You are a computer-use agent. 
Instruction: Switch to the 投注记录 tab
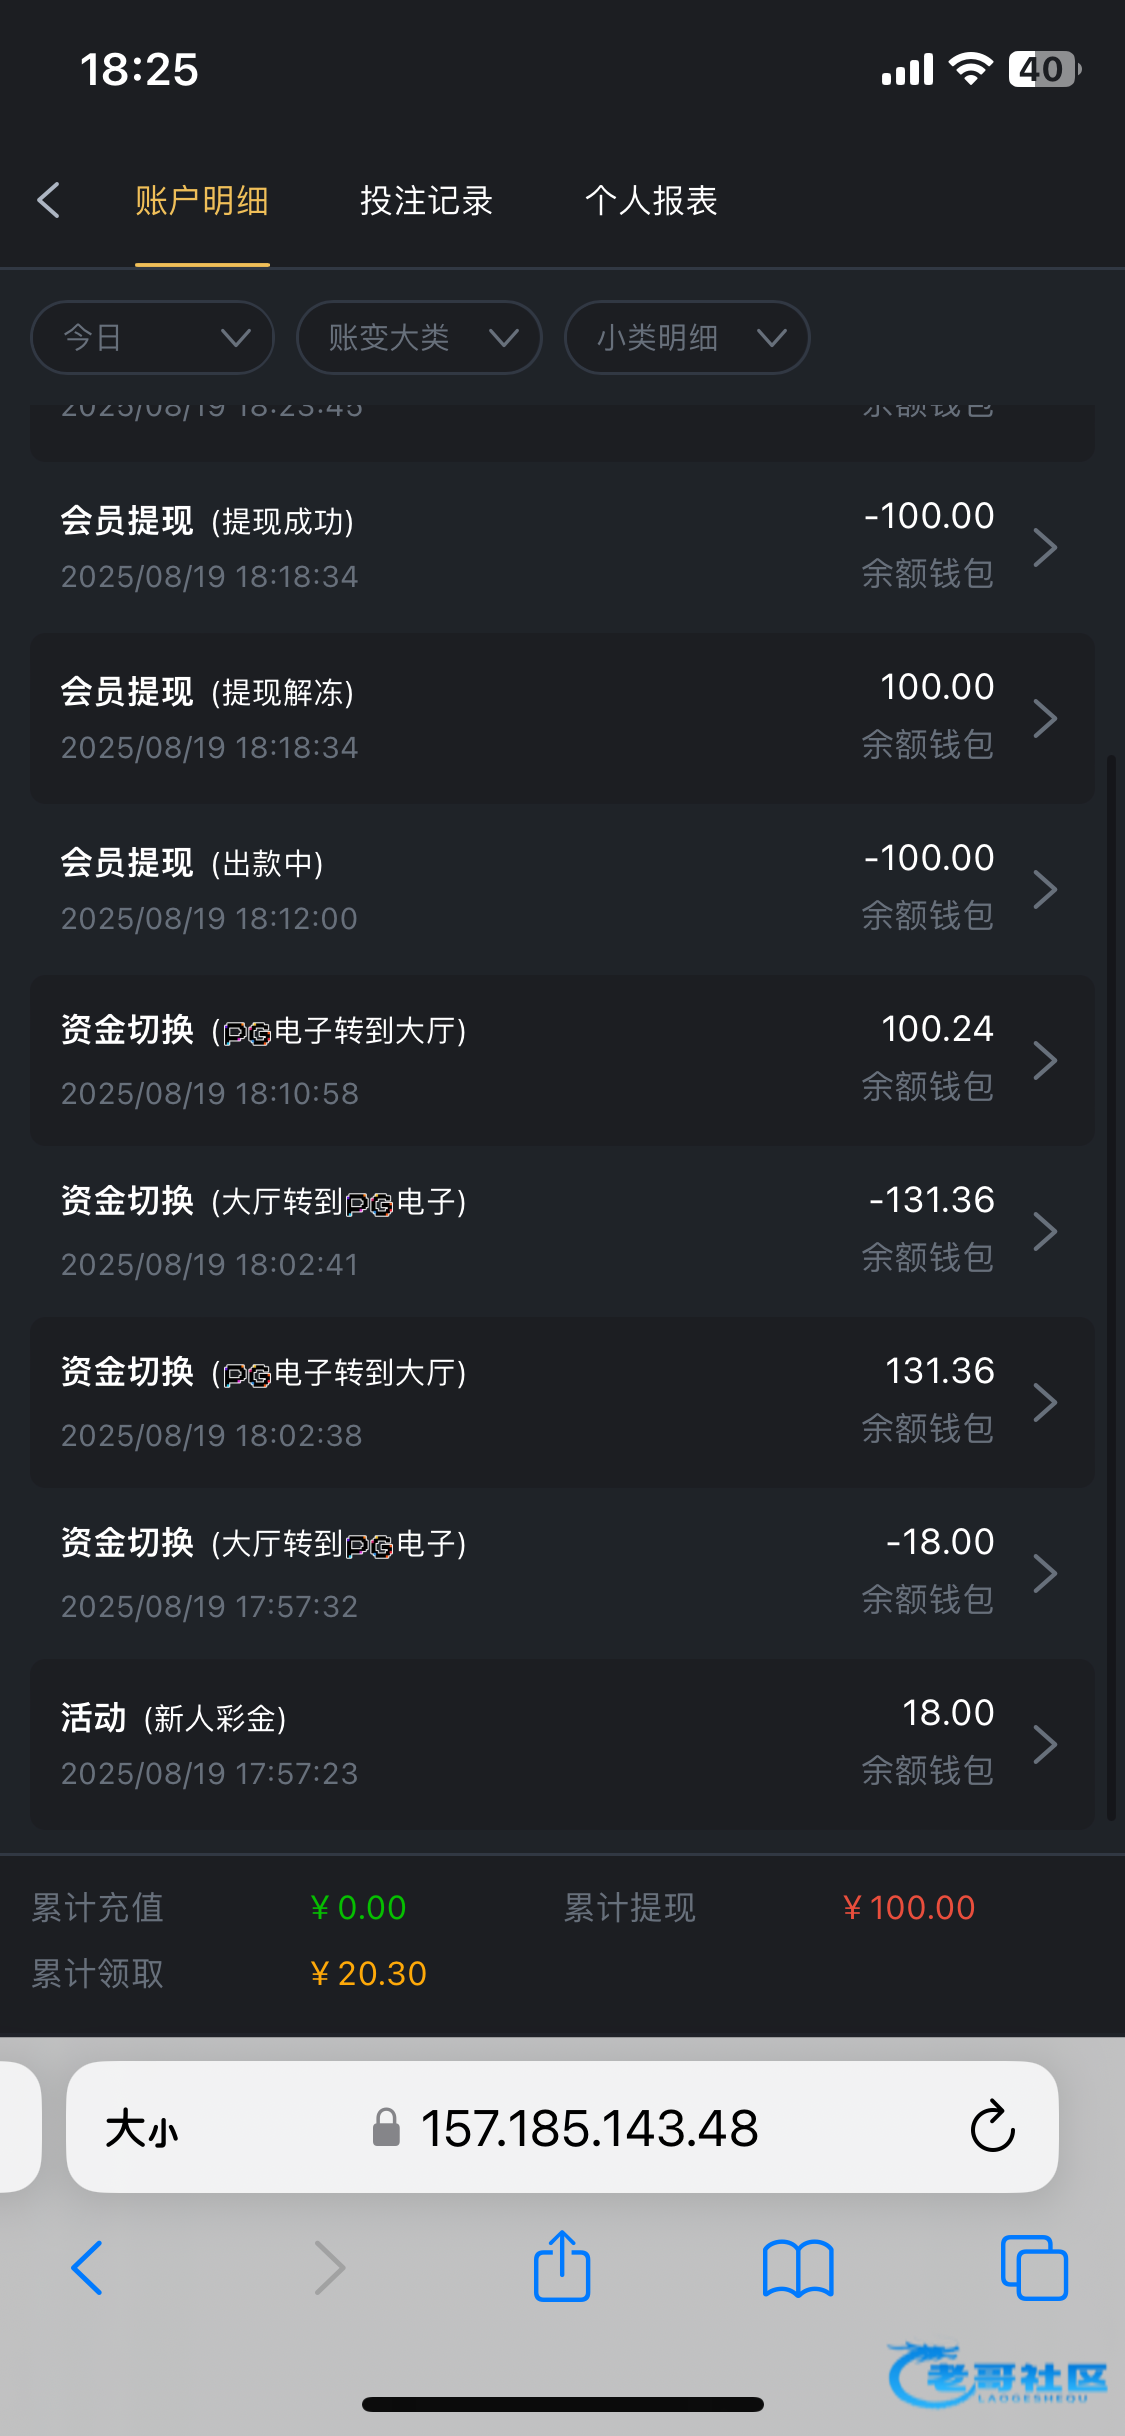click(x=426, y=201)
